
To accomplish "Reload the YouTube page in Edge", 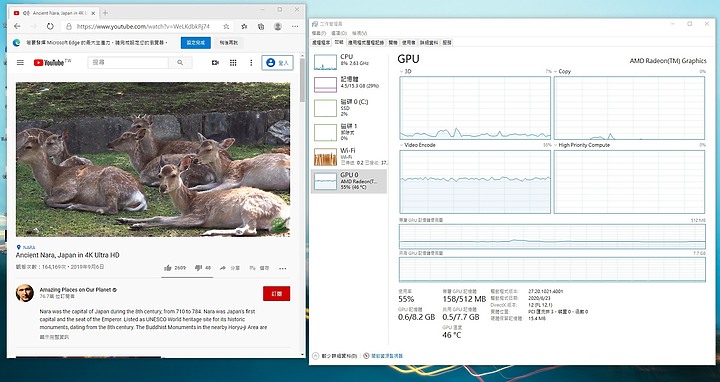I will tap(50, 27).
